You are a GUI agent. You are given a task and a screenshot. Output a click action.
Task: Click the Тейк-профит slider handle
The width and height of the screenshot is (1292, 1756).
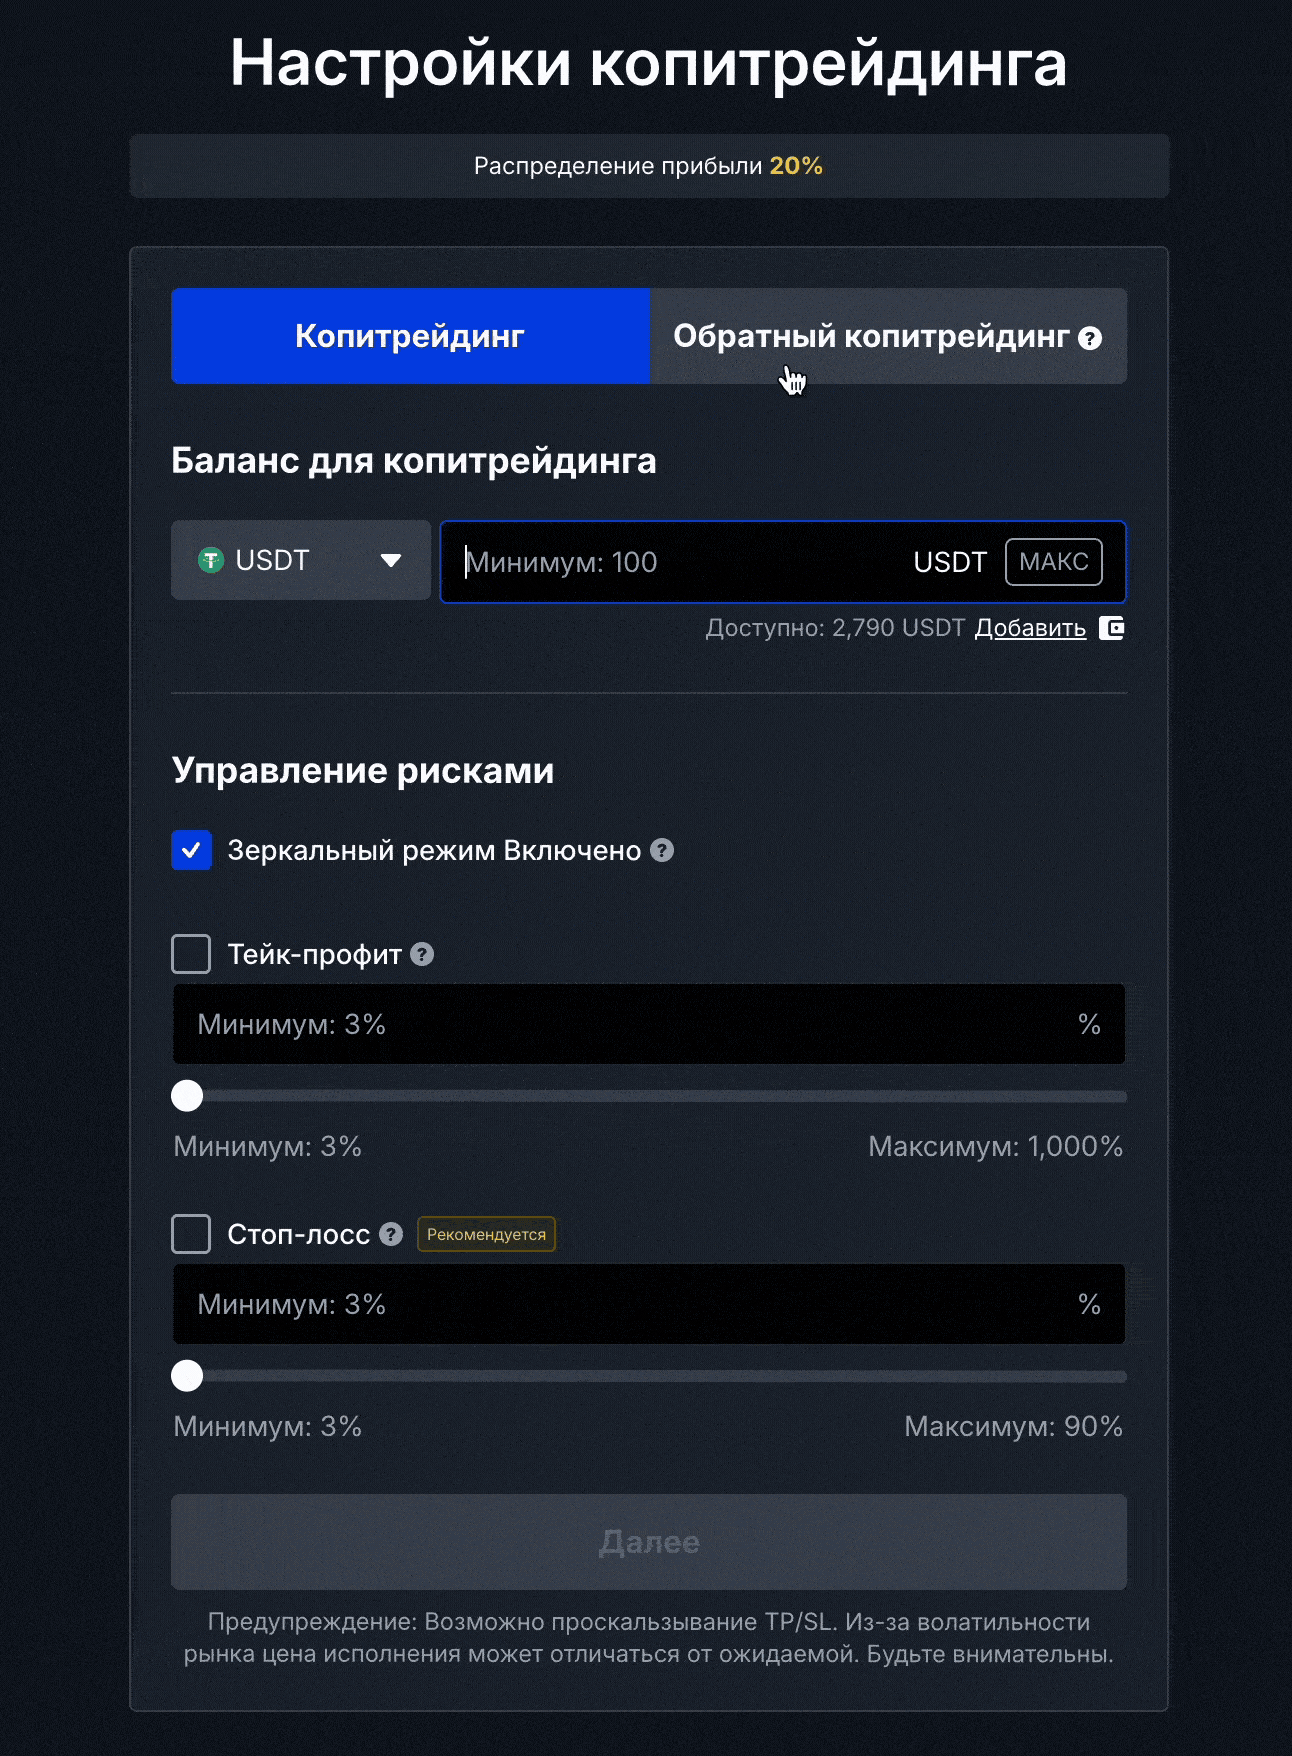click(187, 1096)
